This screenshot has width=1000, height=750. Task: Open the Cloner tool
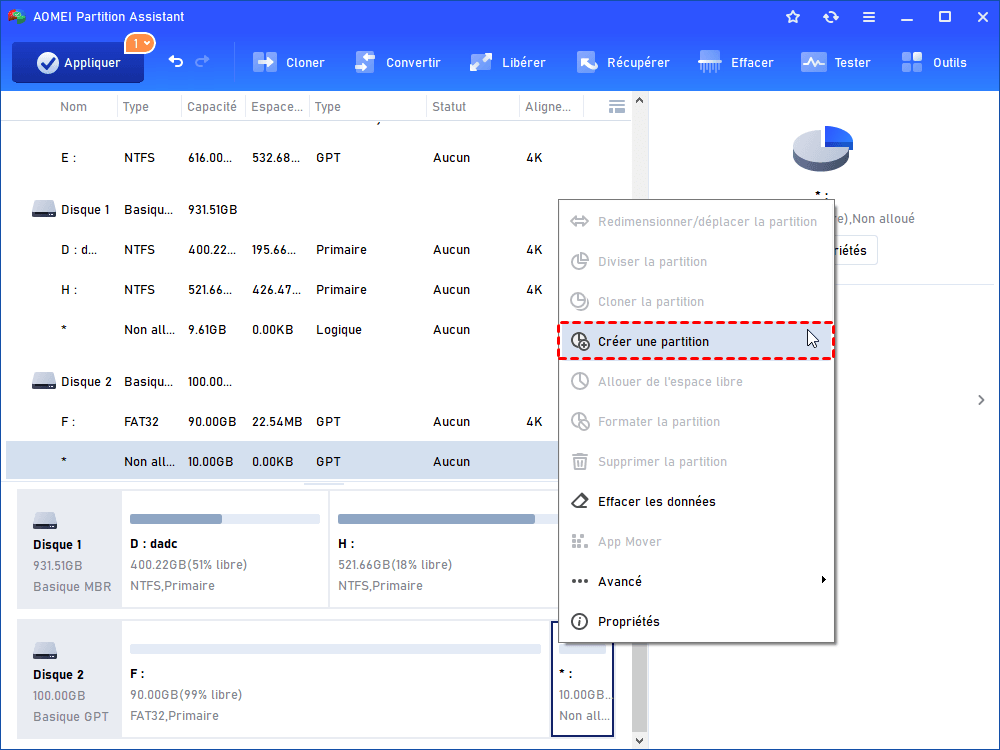click(288, 62)
